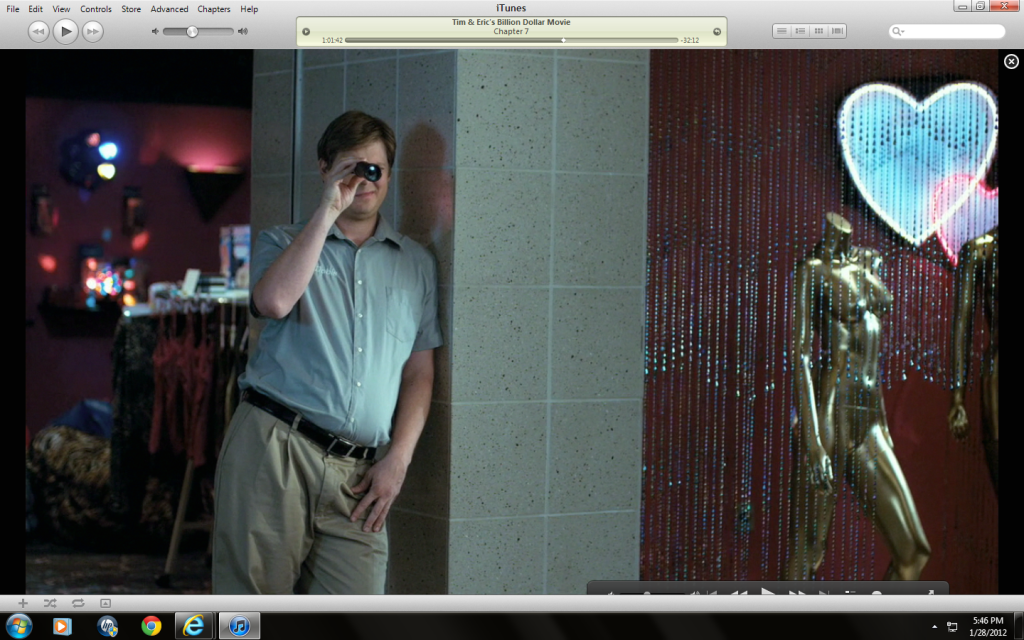Click the max-volume speaker icon
The image size is (1024, 640).
243,31
